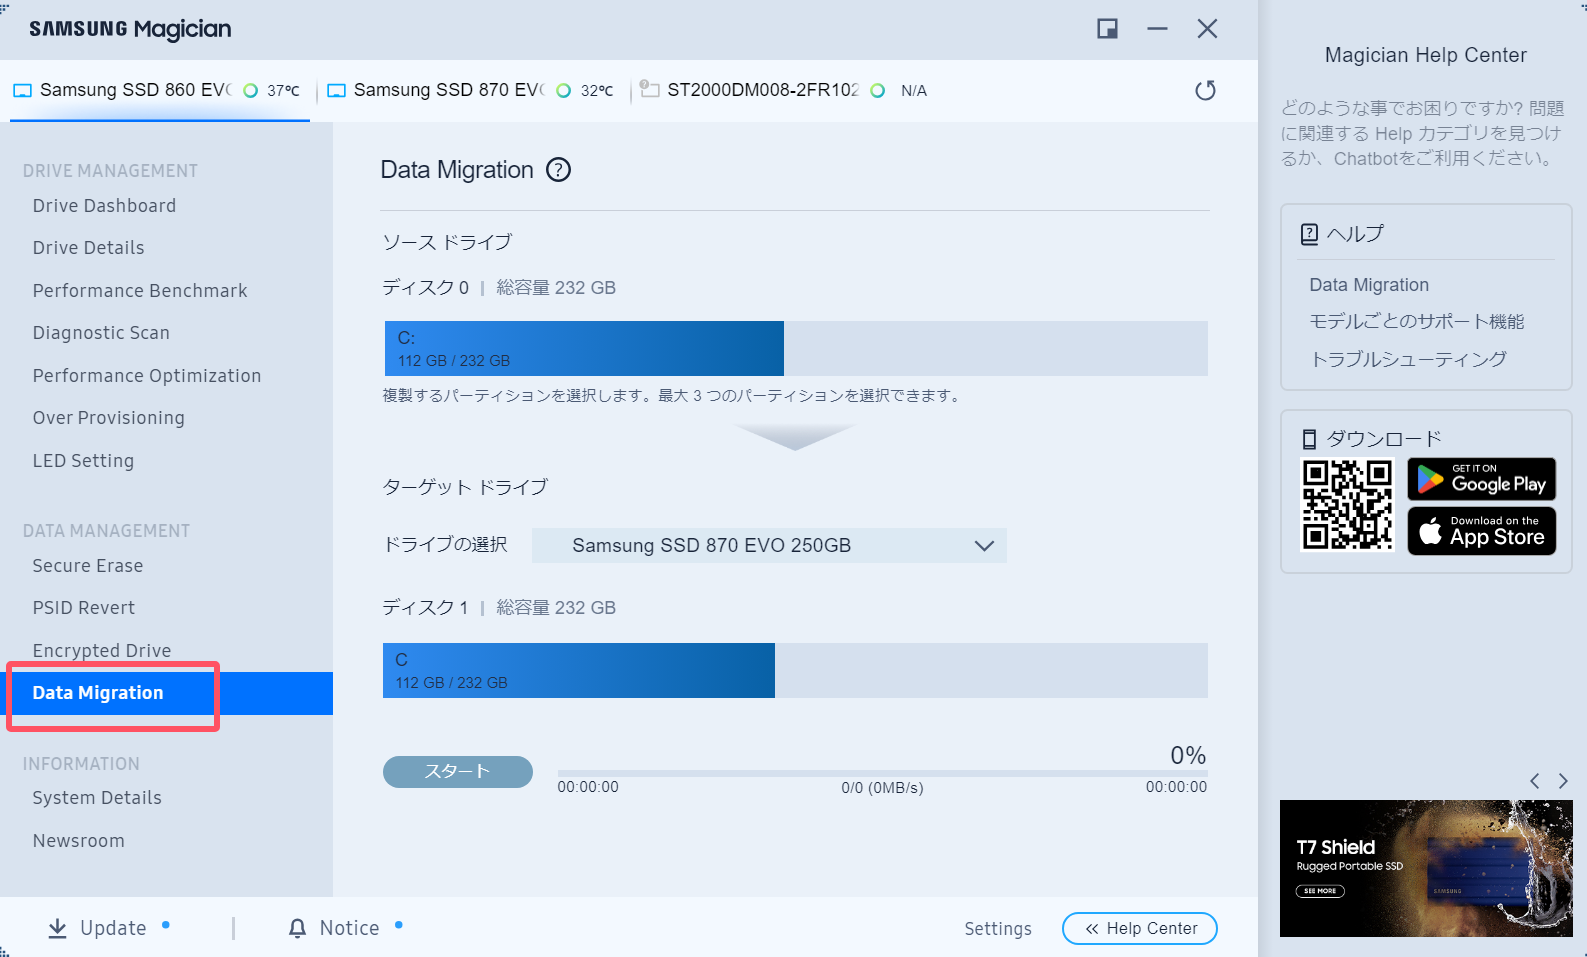Click the Samsung SSD 870 drive icon

(x=337, y=91)
